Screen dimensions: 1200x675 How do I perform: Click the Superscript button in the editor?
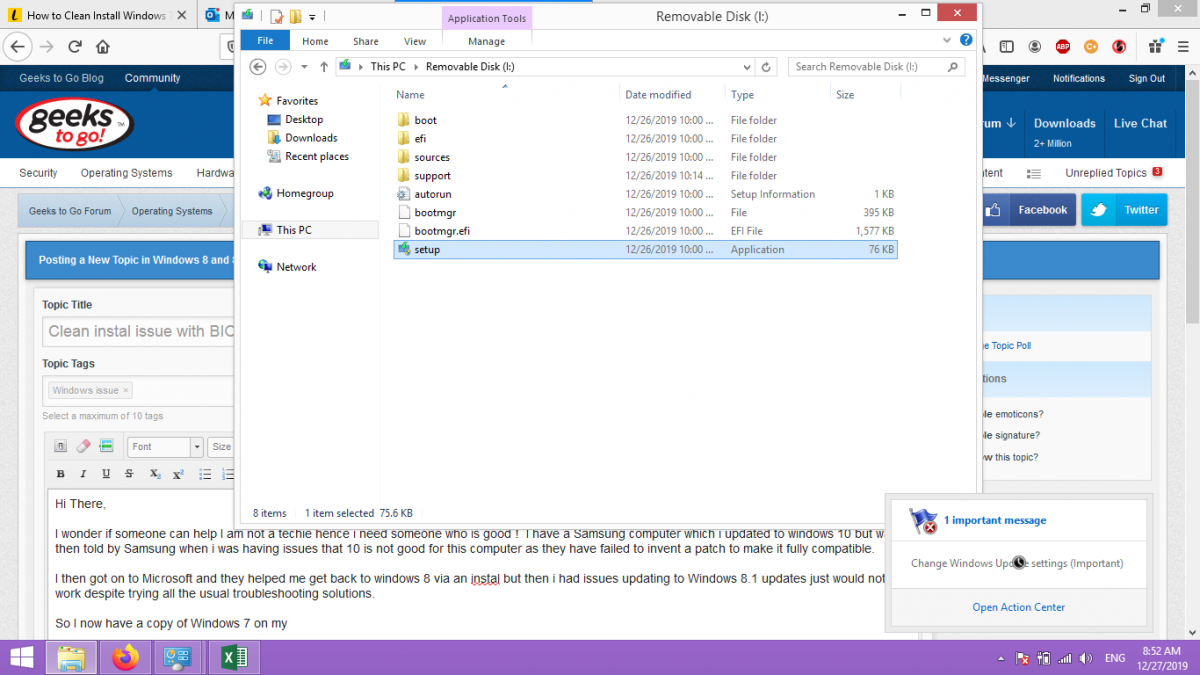tap(178, 474)
